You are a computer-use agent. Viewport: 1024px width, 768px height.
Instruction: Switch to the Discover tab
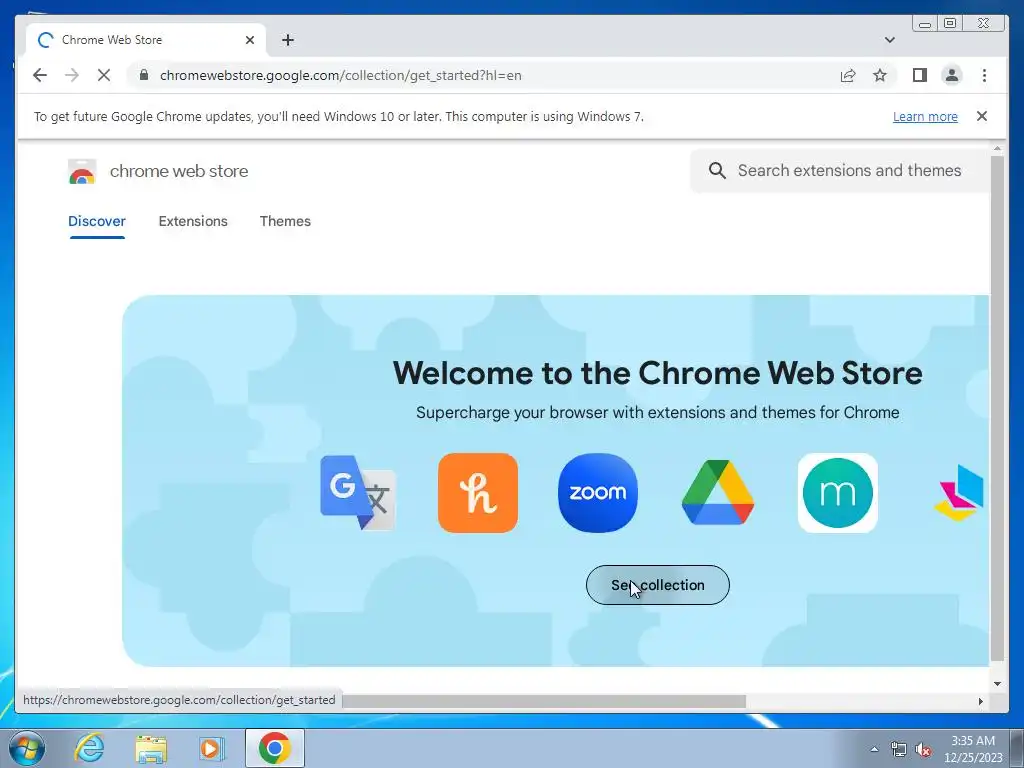point(97,221)
